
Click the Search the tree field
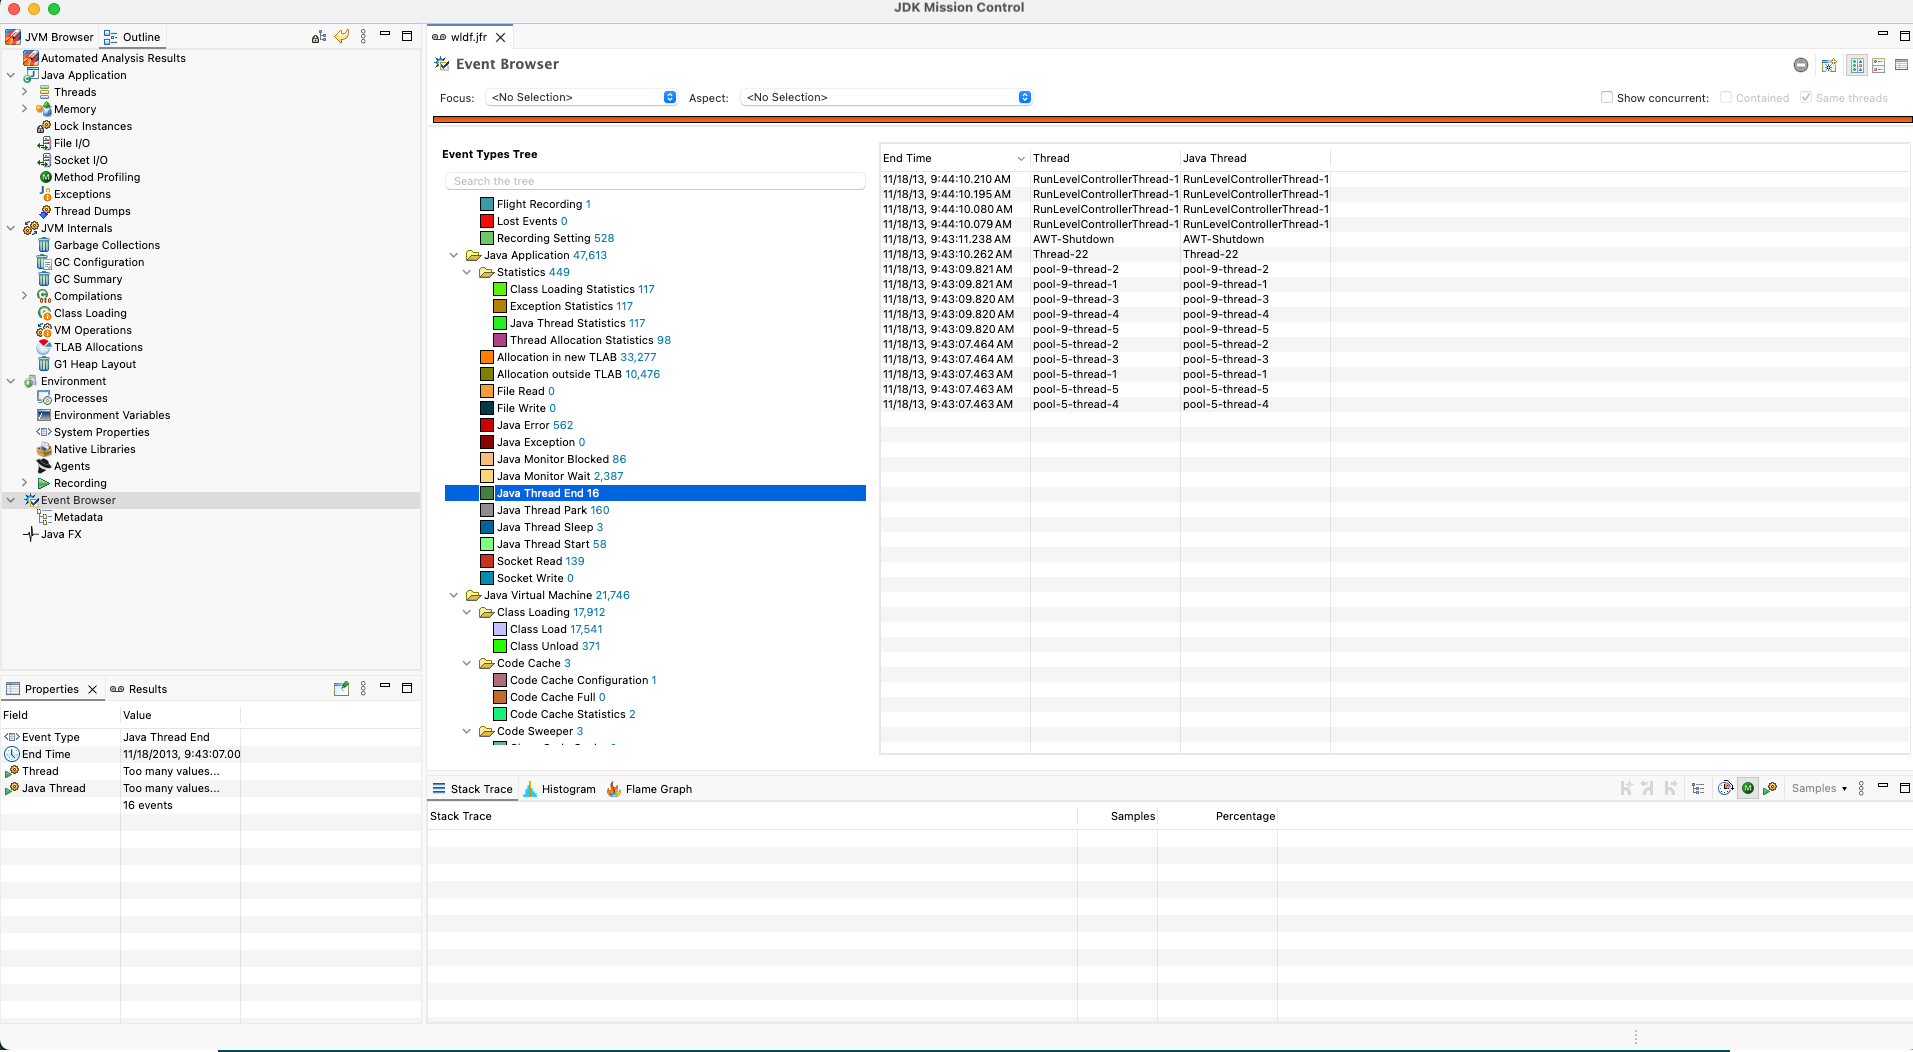654,181
